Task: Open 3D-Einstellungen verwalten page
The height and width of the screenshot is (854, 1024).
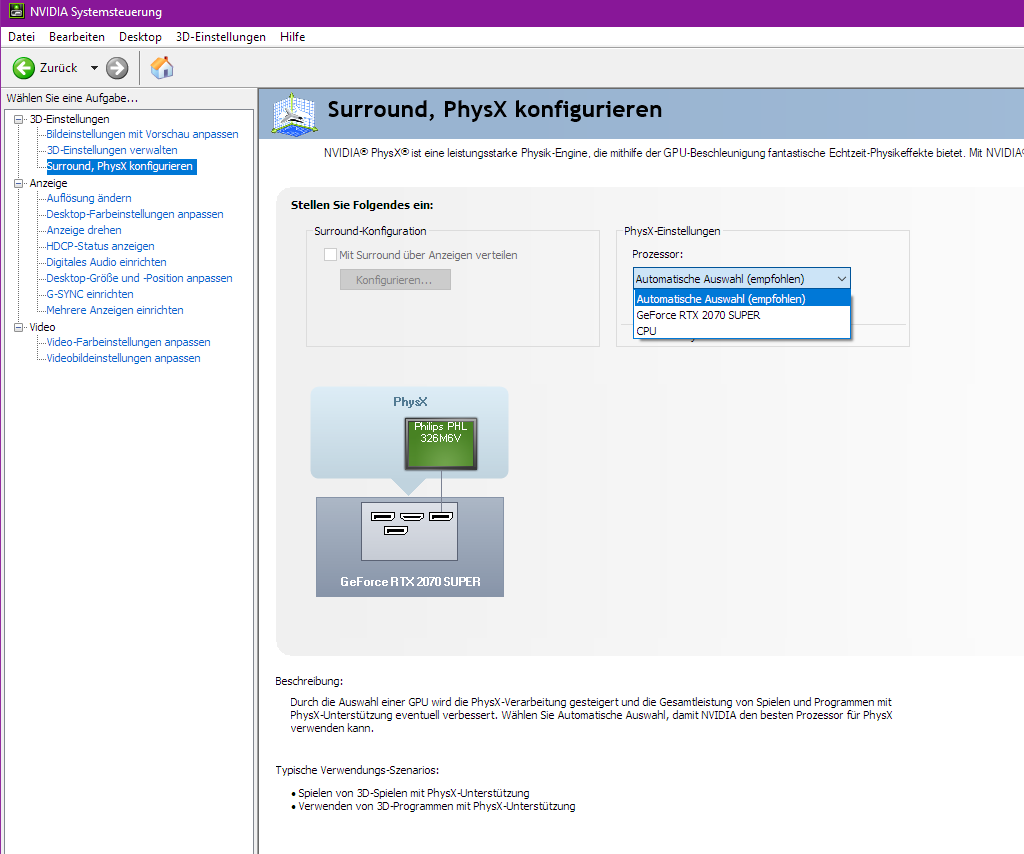Action: point(112,150)
